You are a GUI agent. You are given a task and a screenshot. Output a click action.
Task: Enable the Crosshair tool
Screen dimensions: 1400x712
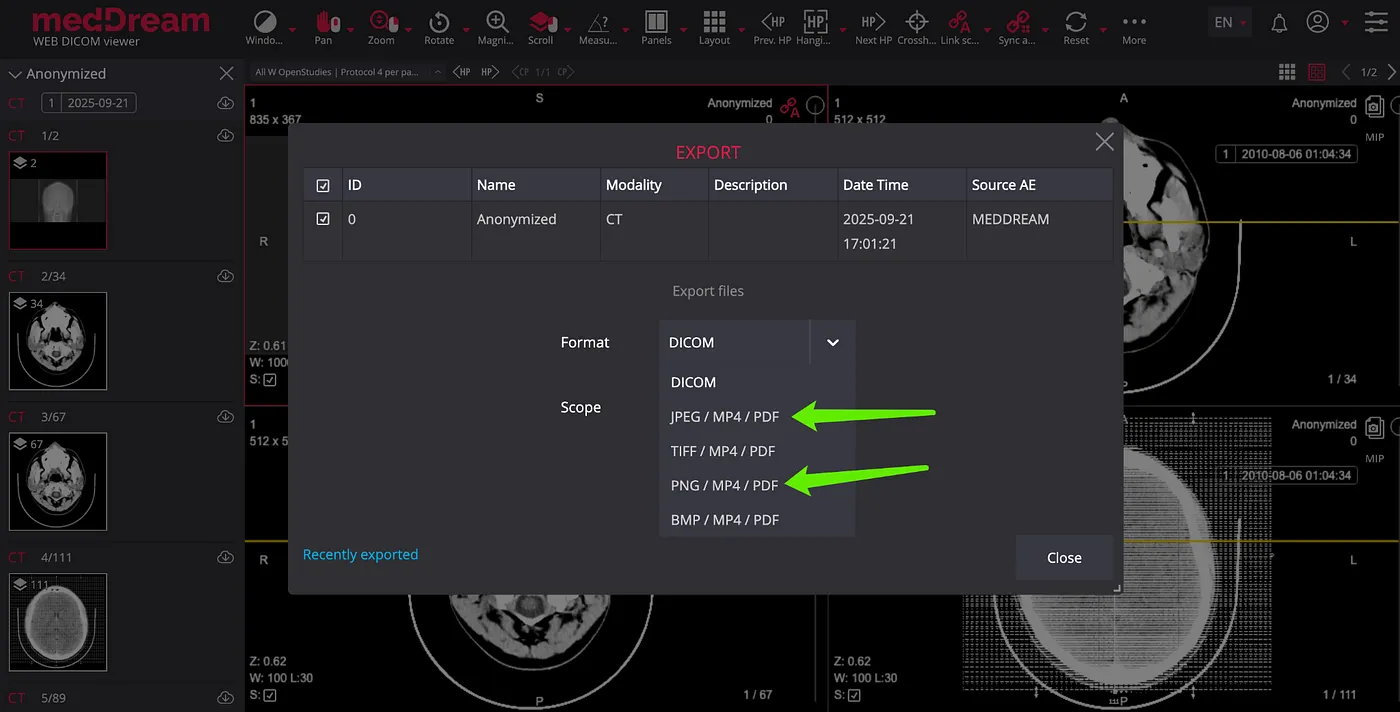coord(916,22)
